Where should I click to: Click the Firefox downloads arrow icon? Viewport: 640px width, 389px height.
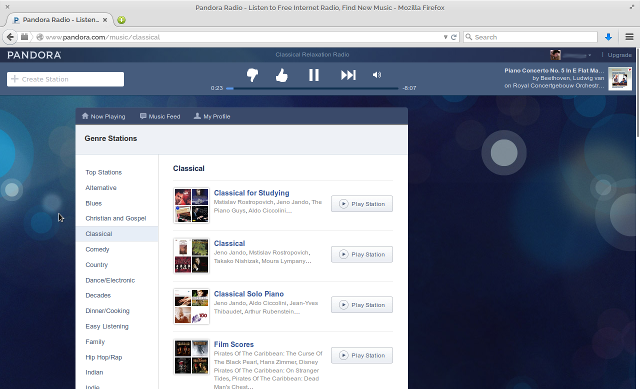pyautogui.click(x=608, y=37)
